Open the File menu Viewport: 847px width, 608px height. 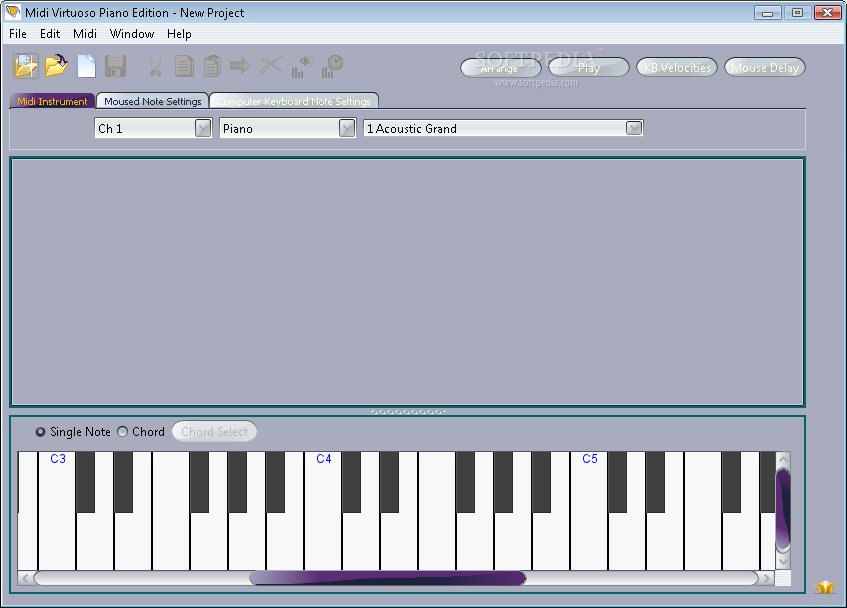18,34
